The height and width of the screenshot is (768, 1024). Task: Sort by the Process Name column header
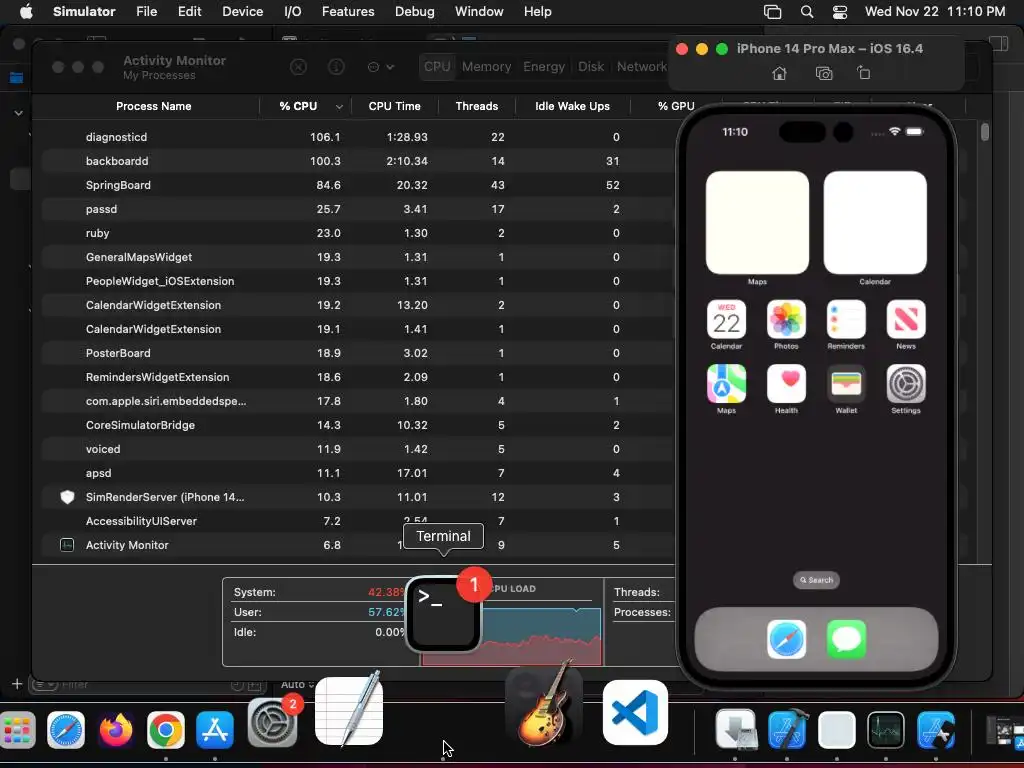pos(153,106)
